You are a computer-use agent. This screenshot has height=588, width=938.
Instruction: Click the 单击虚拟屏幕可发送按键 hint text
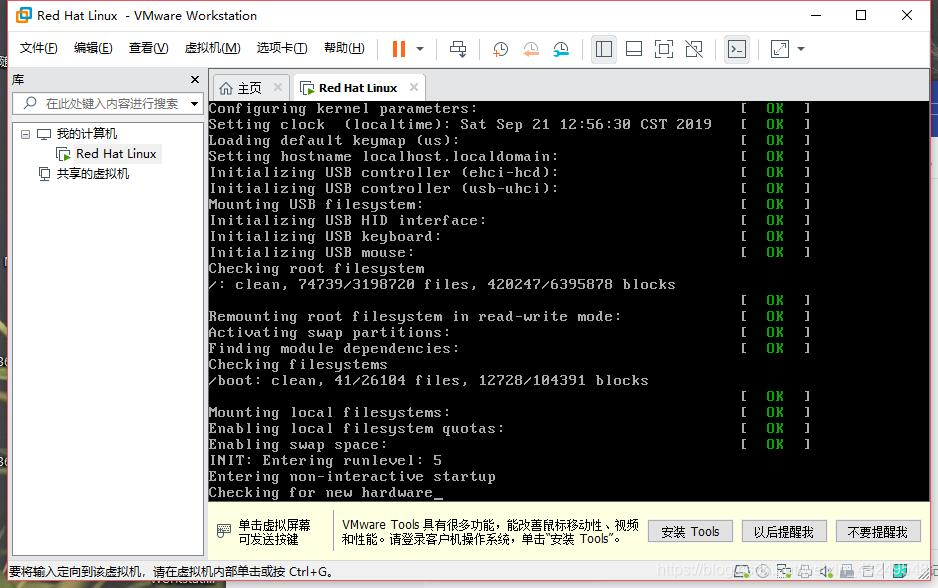[x=275, y=532]
